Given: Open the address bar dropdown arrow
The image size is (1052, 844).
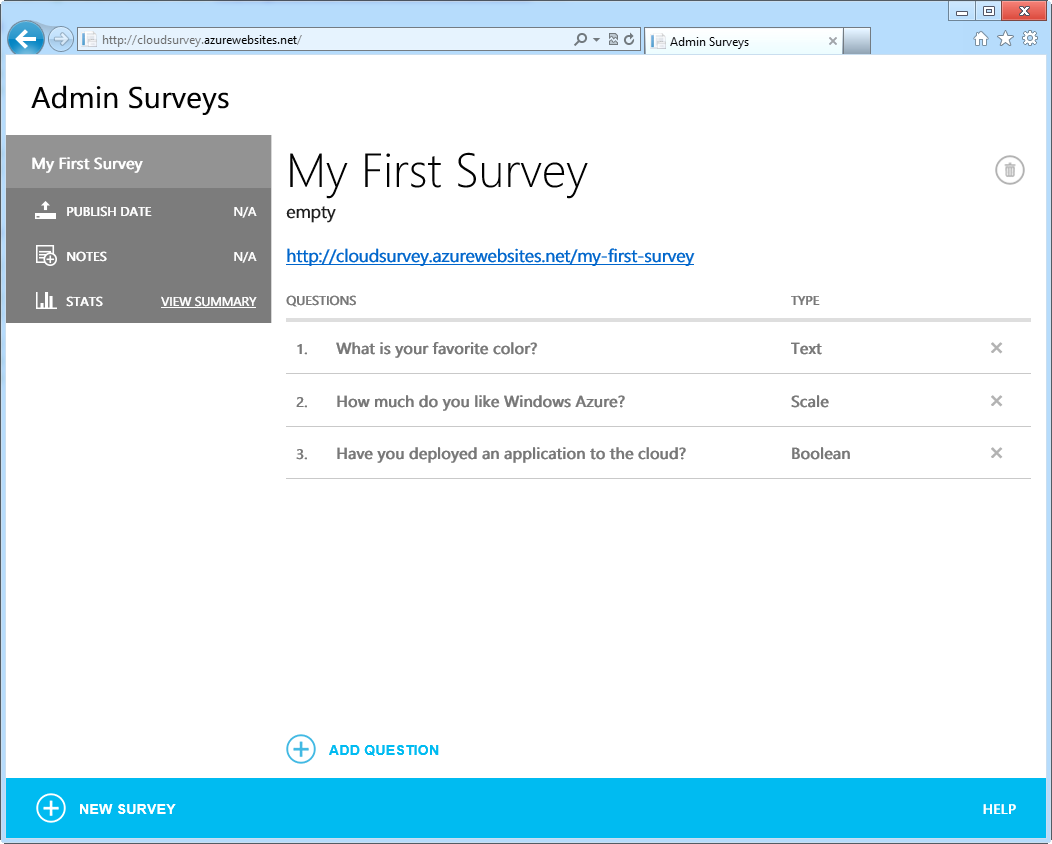Looking at the screenshot, I should pos(596,40).
